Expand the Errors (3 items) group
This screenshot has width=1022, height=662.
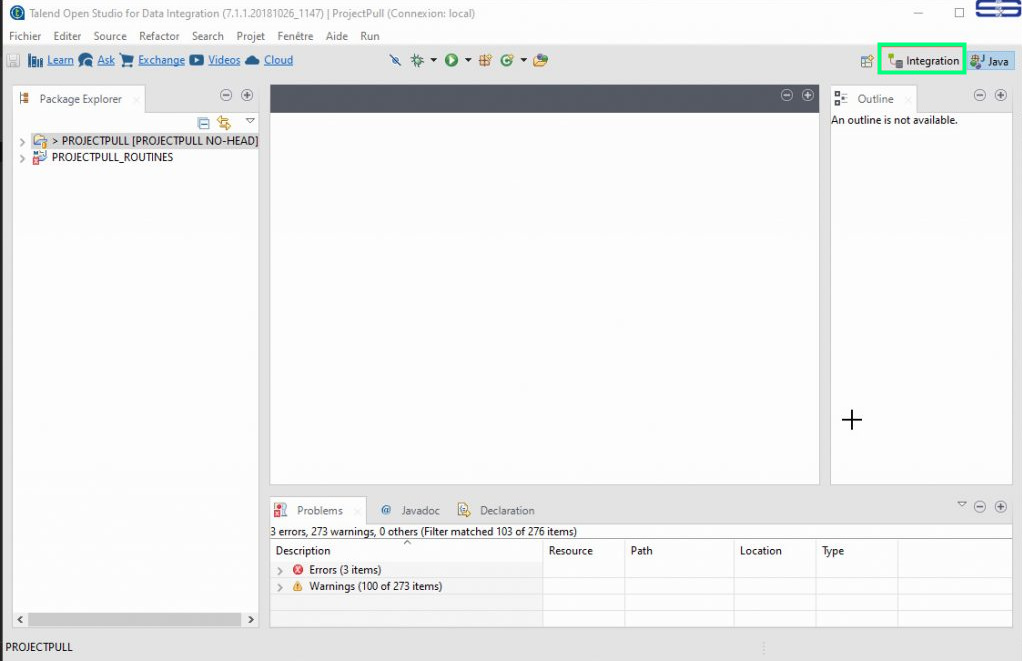(x=280, y=571)
